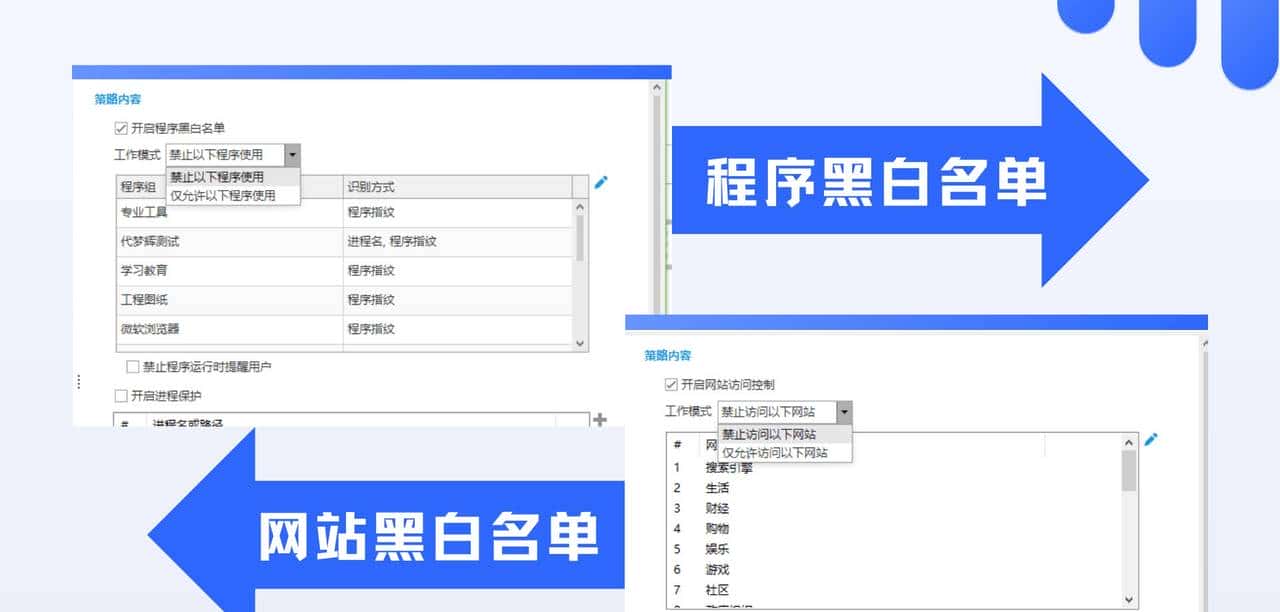
Task: Click the 识别方式 column header
Action: point(373,185)
